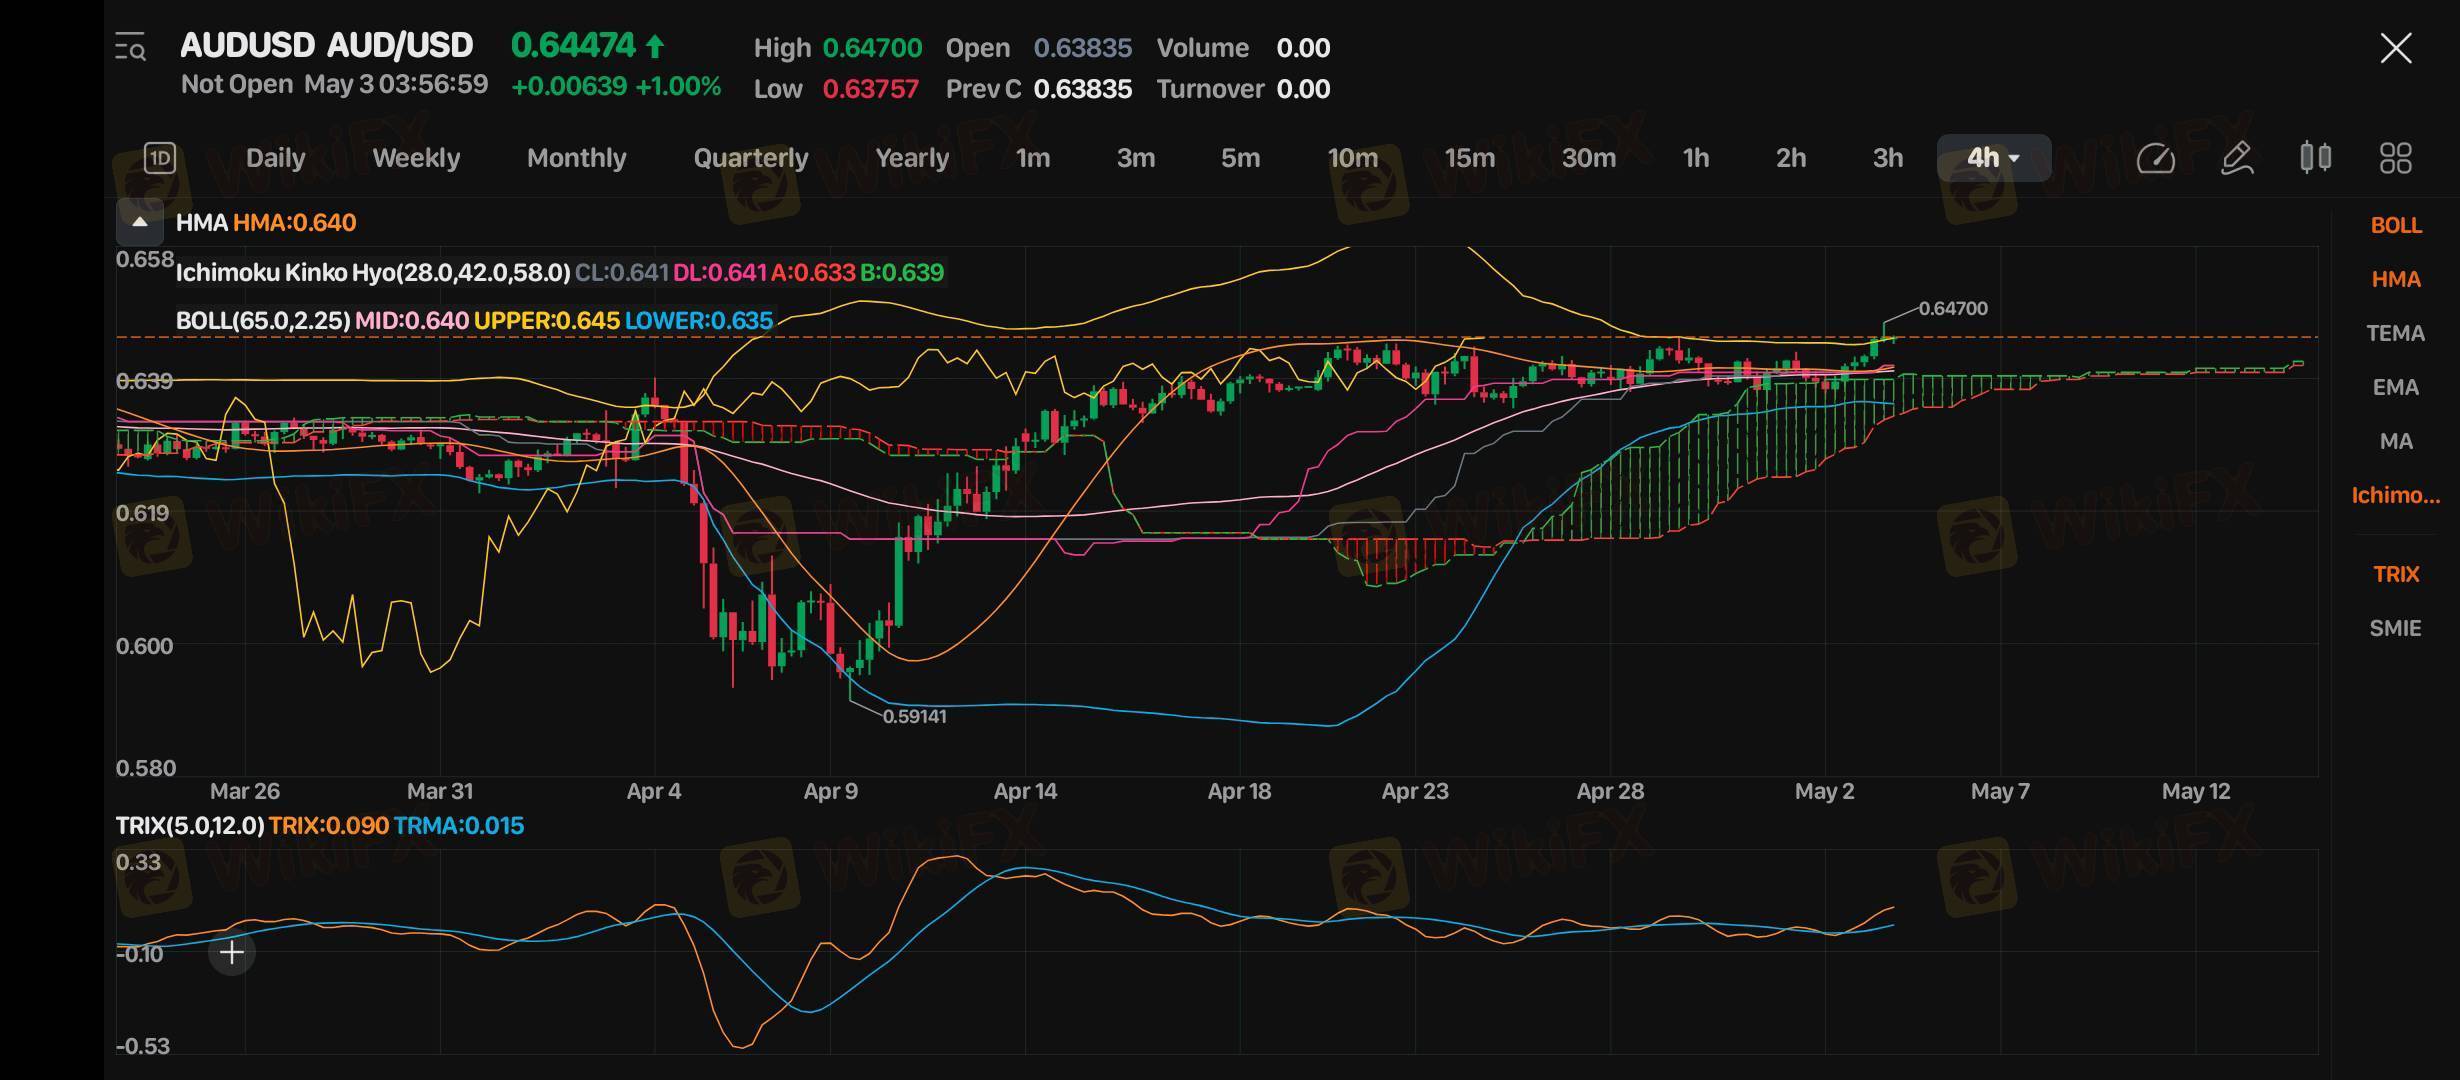The height and width of the screenshot is (1080, 2460).
Task: Choose the Monthly chart period
Action: coord(576,158)
